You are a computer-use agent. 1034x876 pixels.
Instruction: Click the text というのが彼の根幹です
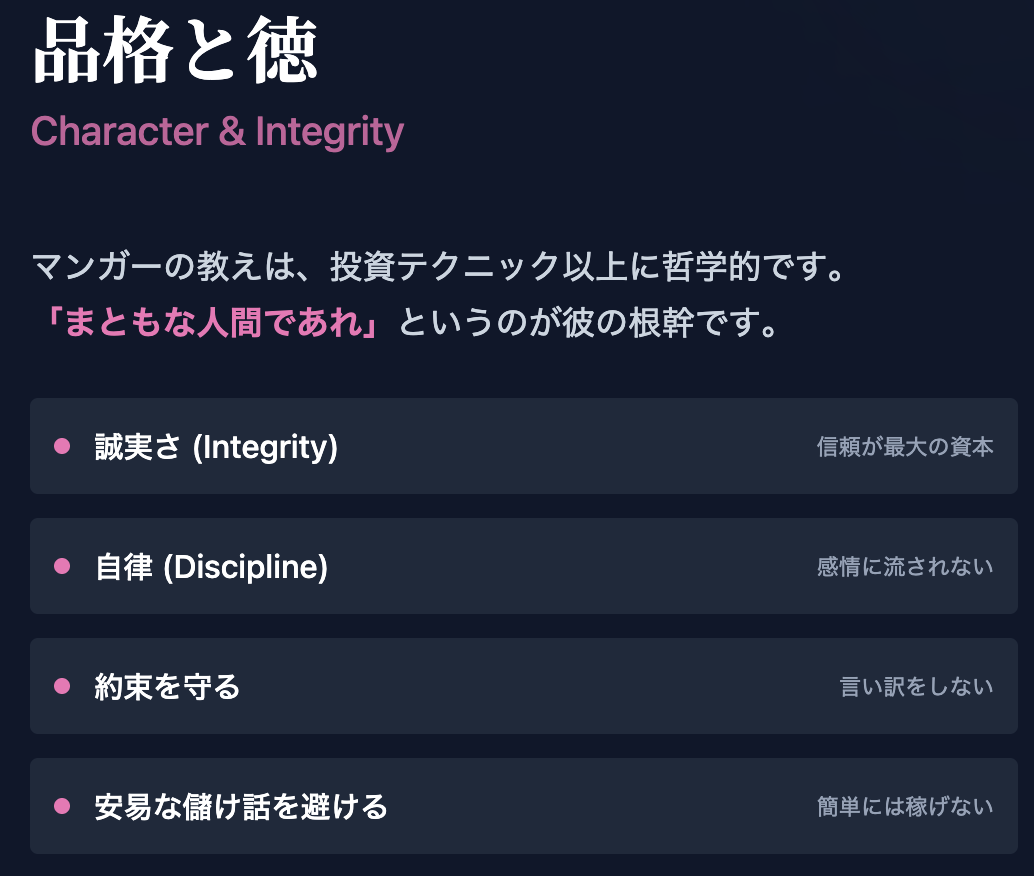pos(588,323)
